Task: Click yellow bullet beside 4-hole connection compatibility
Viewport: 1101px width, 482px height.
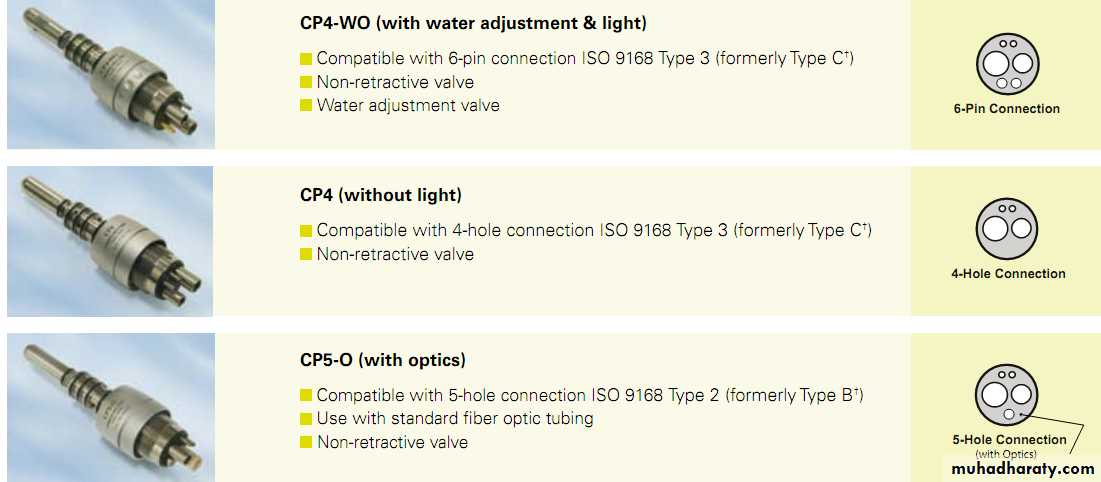Action: [x=306, y=231]
